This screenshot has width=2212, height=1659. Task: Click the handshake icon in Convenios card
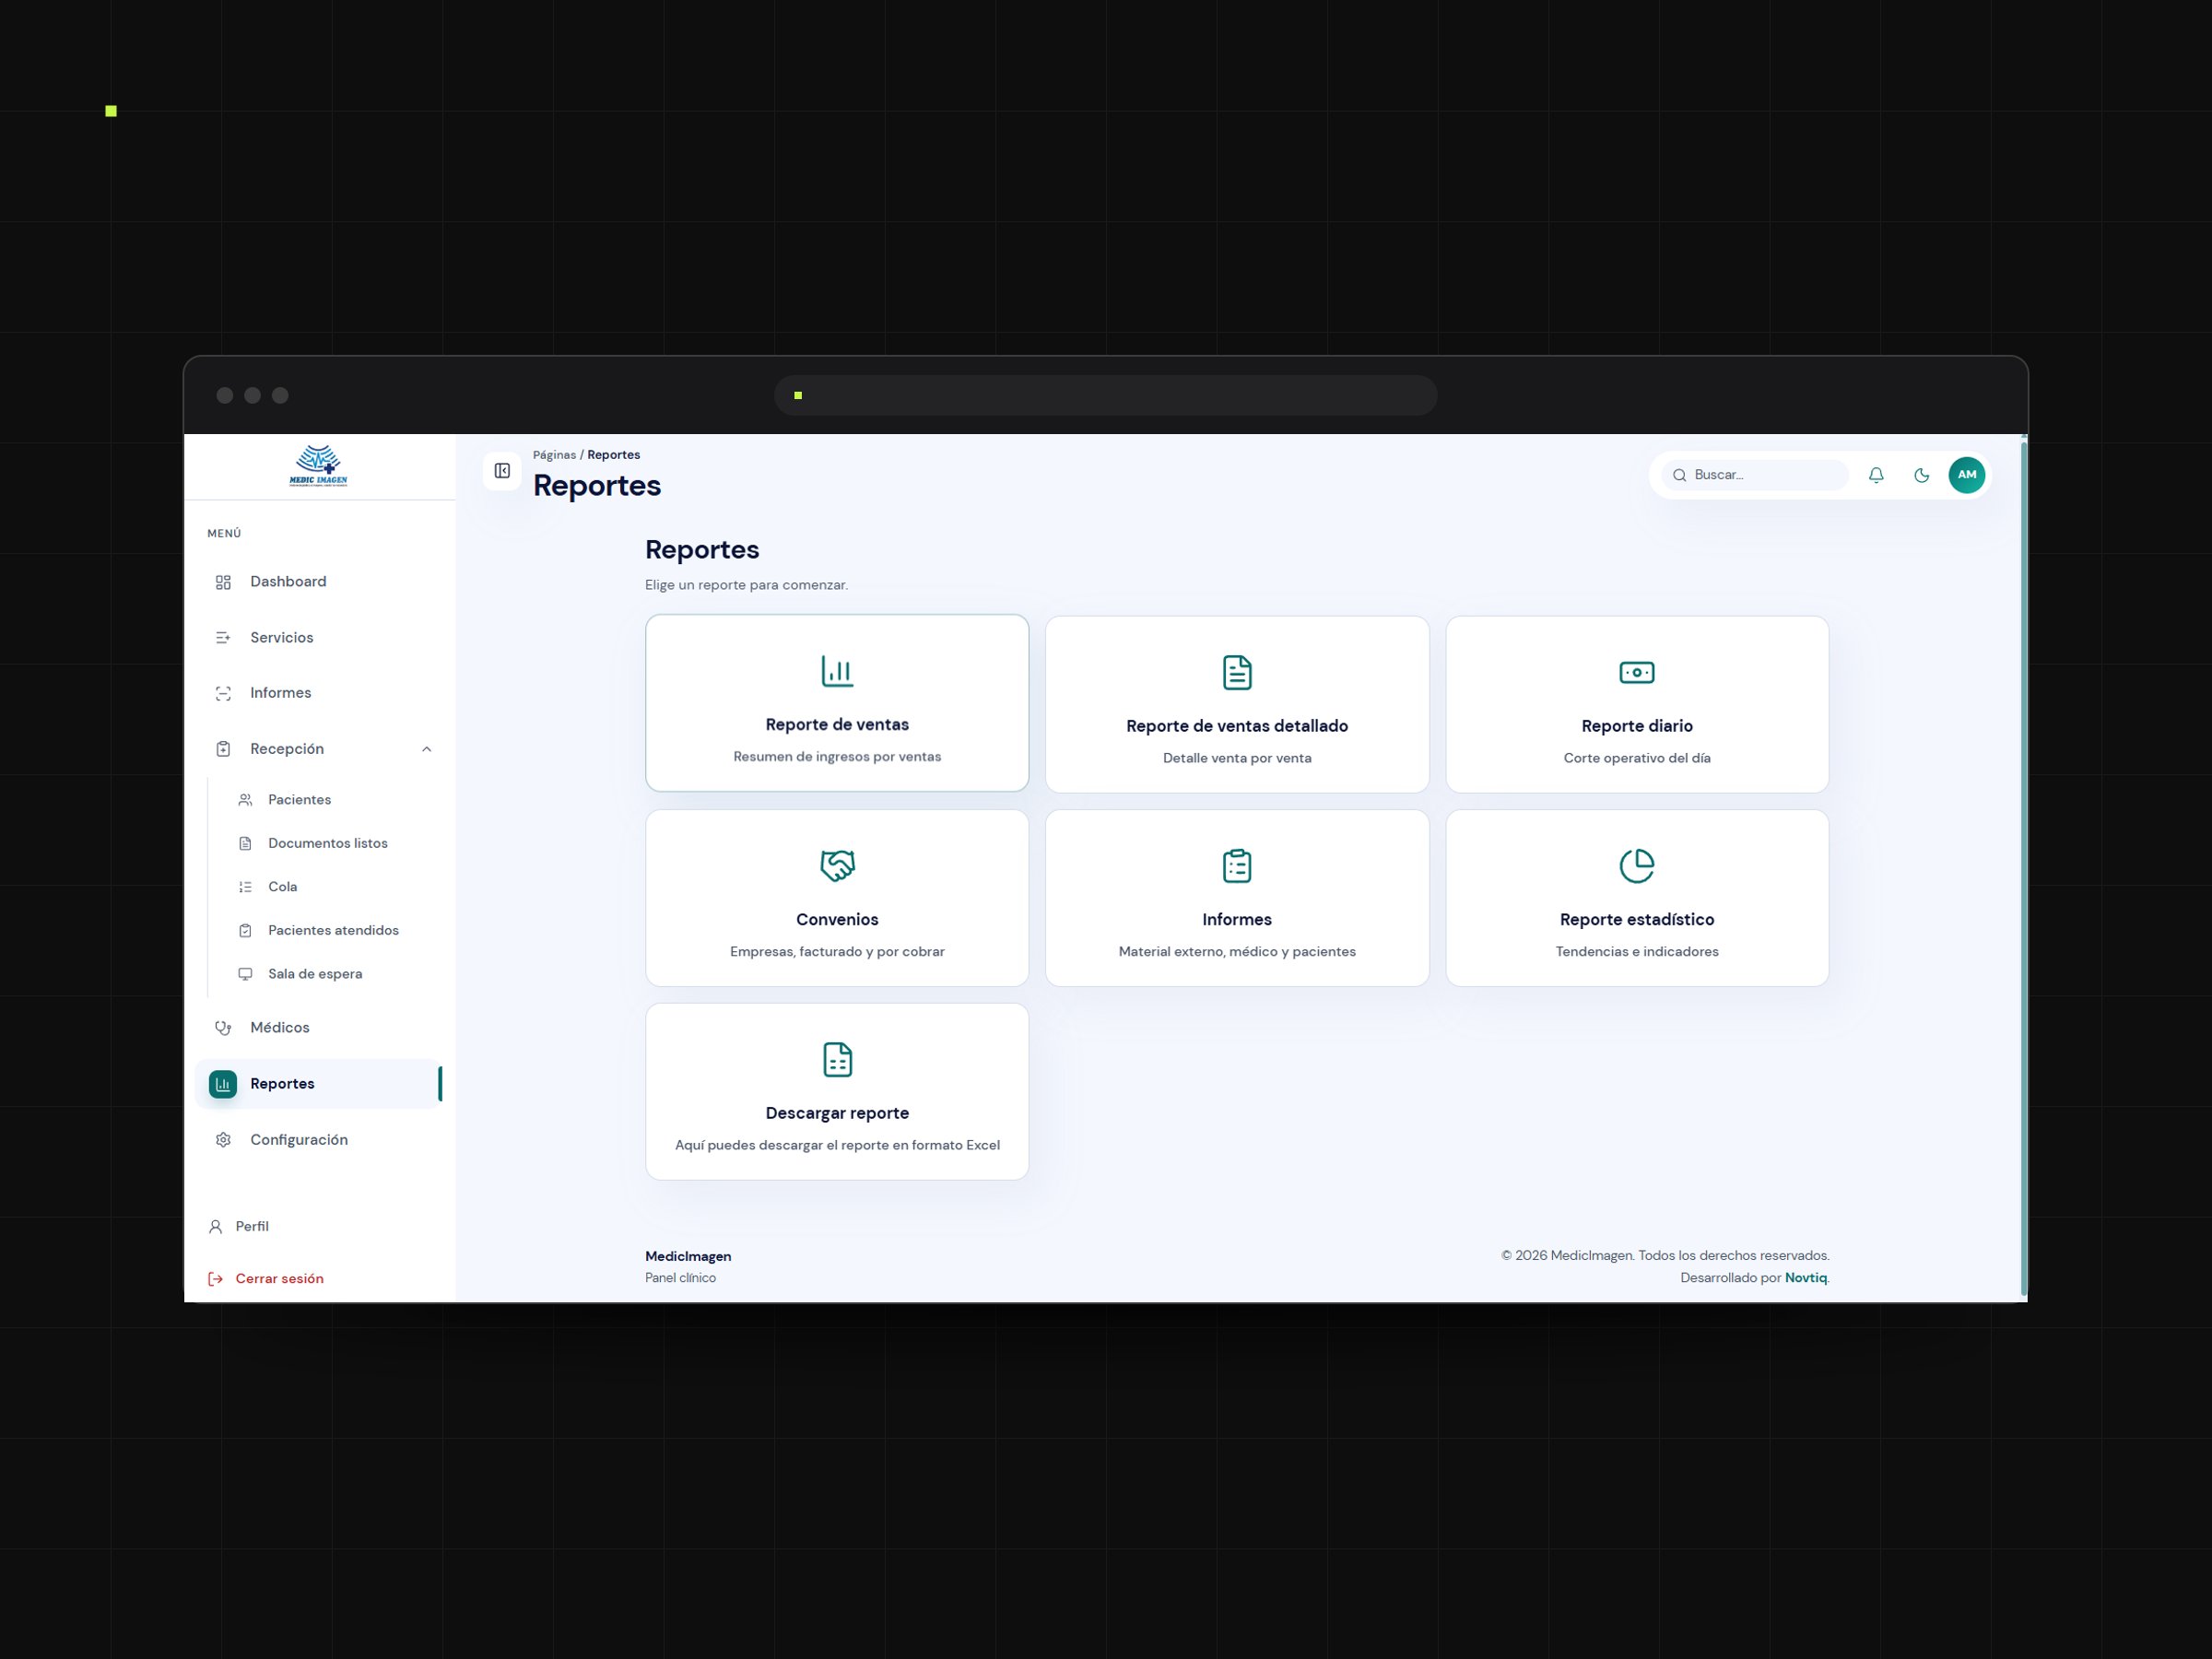[837, 865]
